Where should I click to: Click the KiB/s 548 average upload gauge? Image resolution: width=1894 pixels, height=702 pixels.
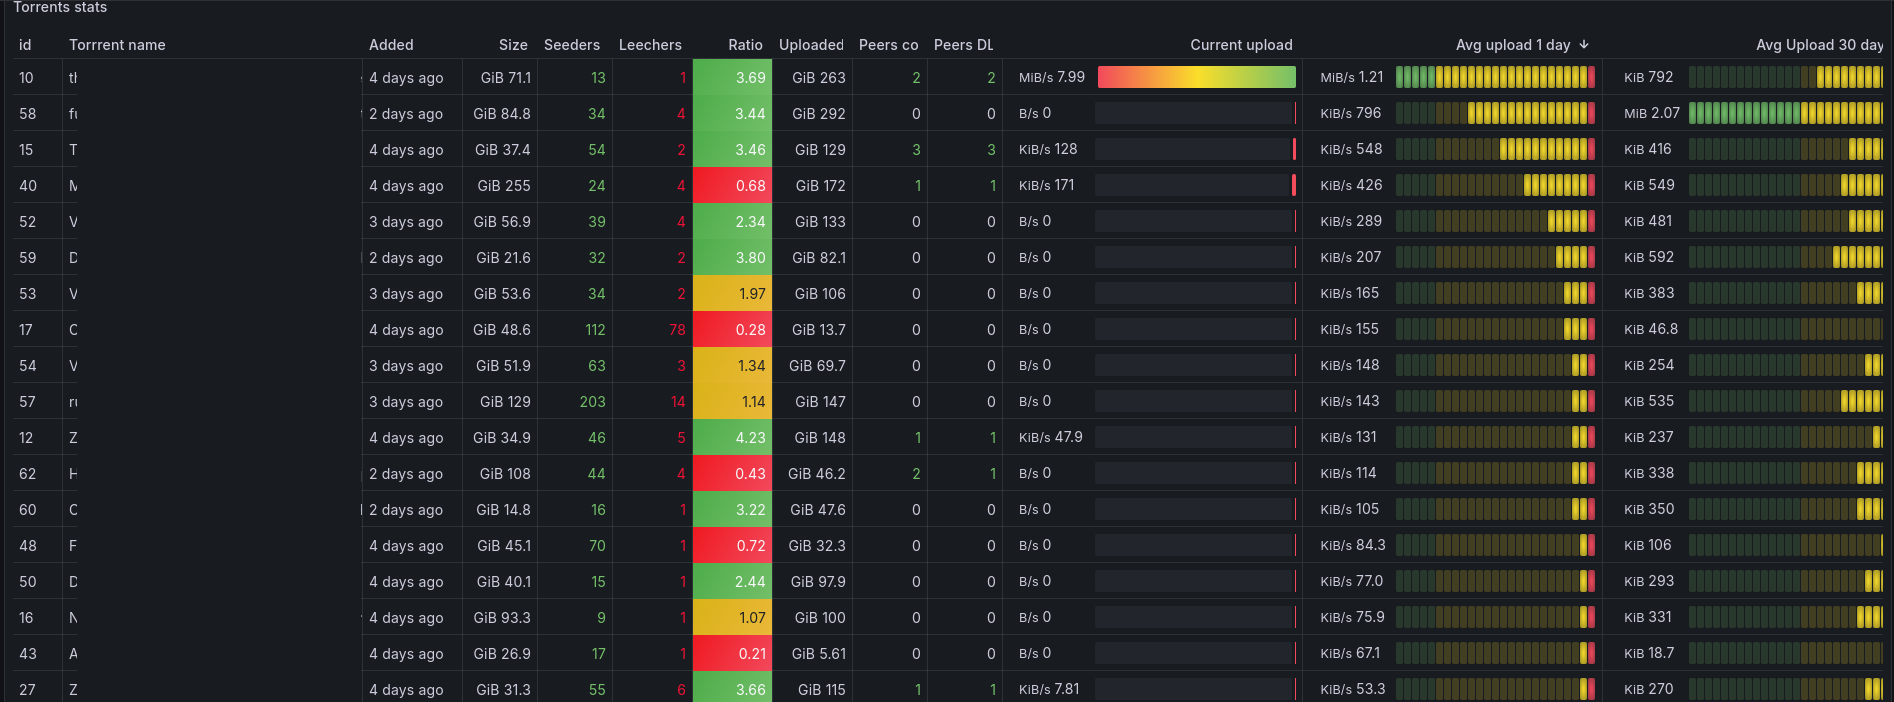pyautogui.click(x=1495, y=149)
